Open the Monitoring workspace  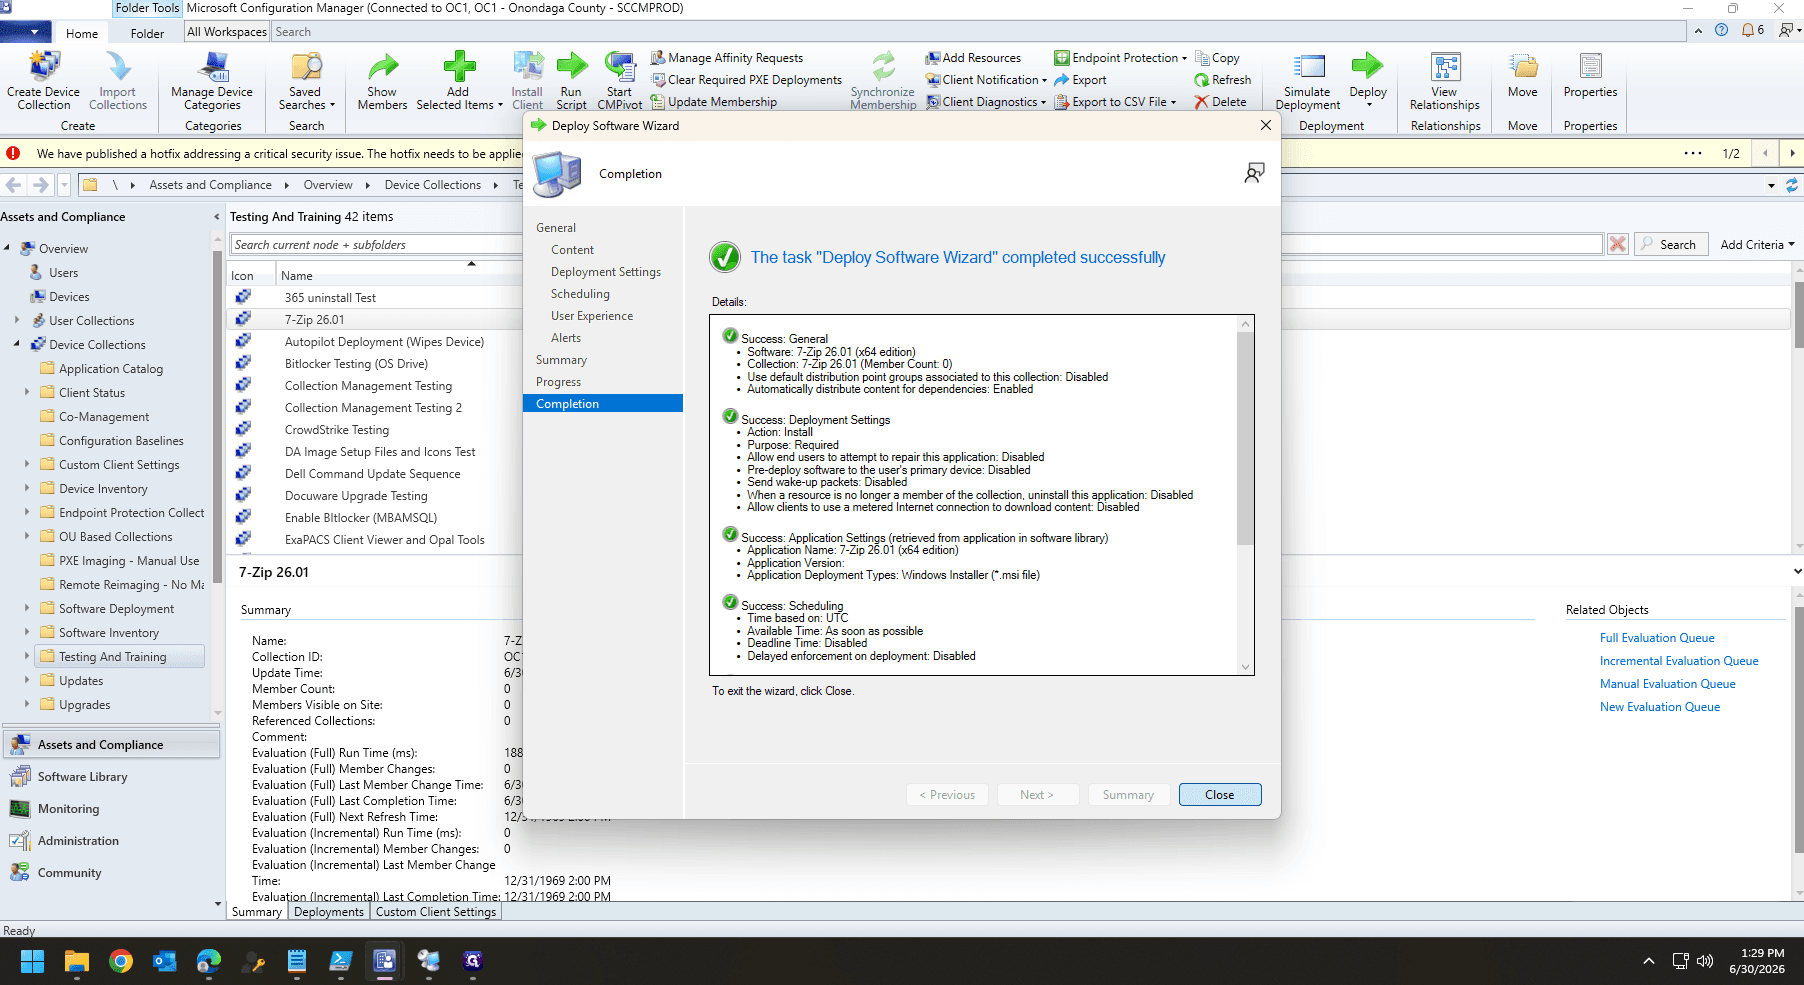pos(68,809)
